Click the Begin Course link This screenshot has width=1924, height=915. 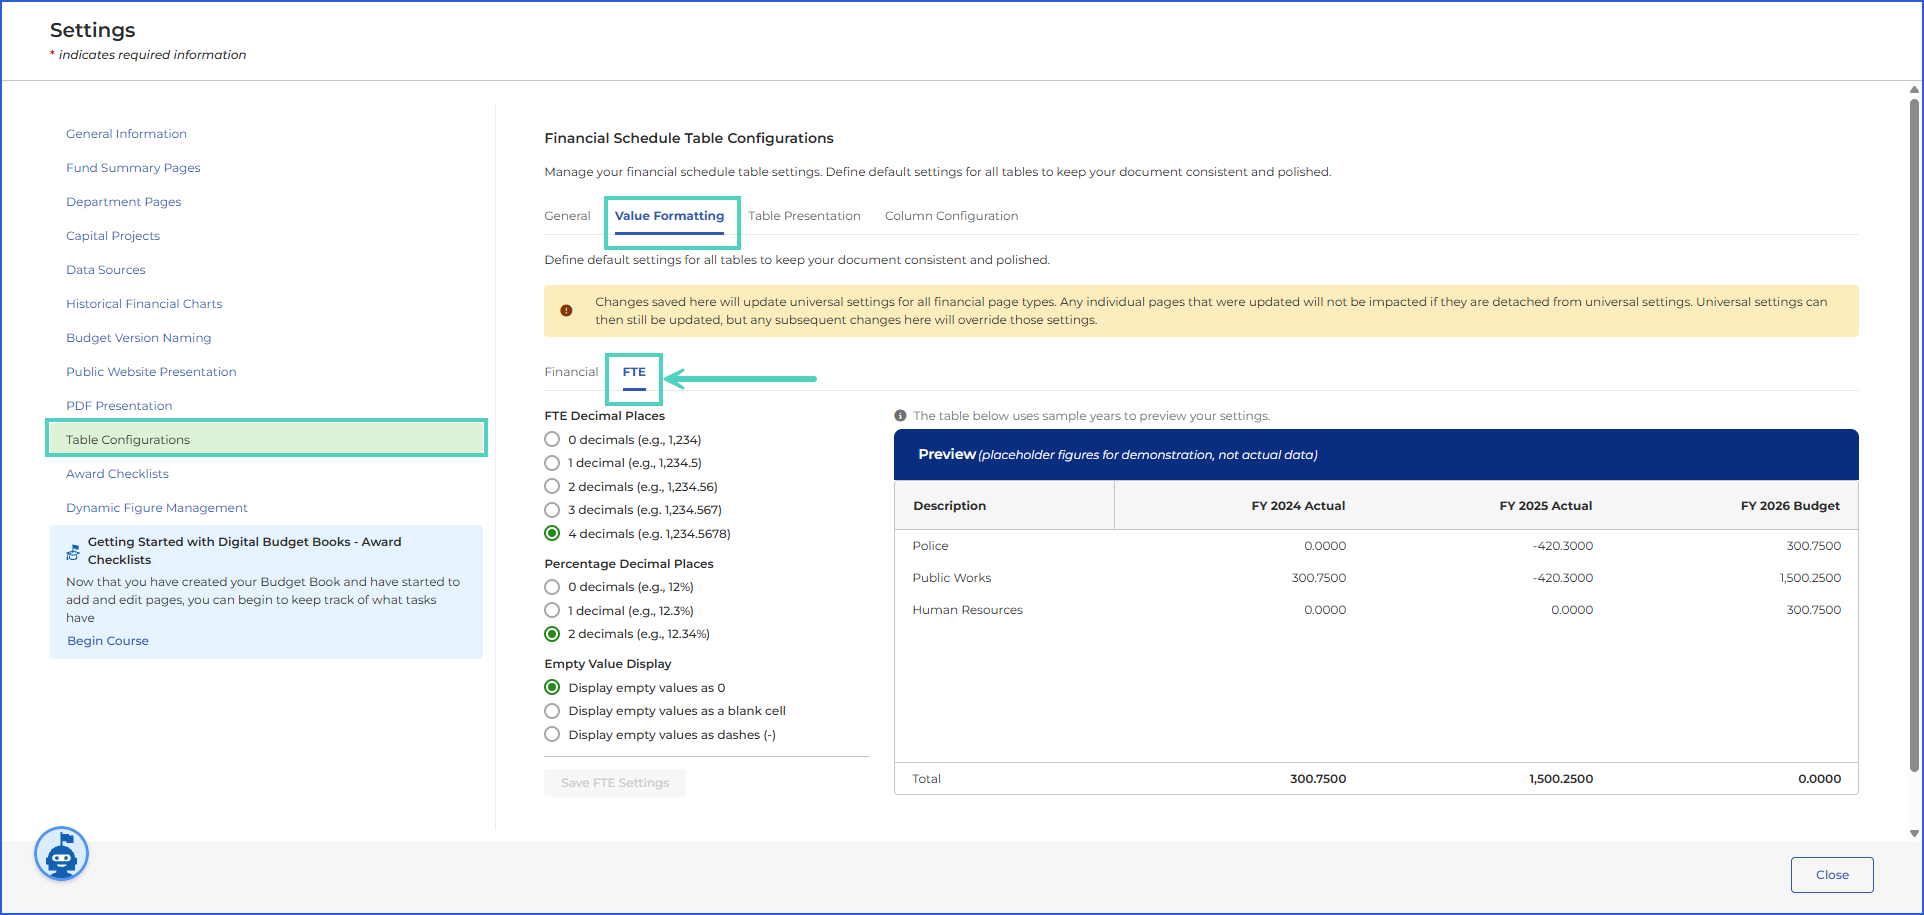[108, 641]
